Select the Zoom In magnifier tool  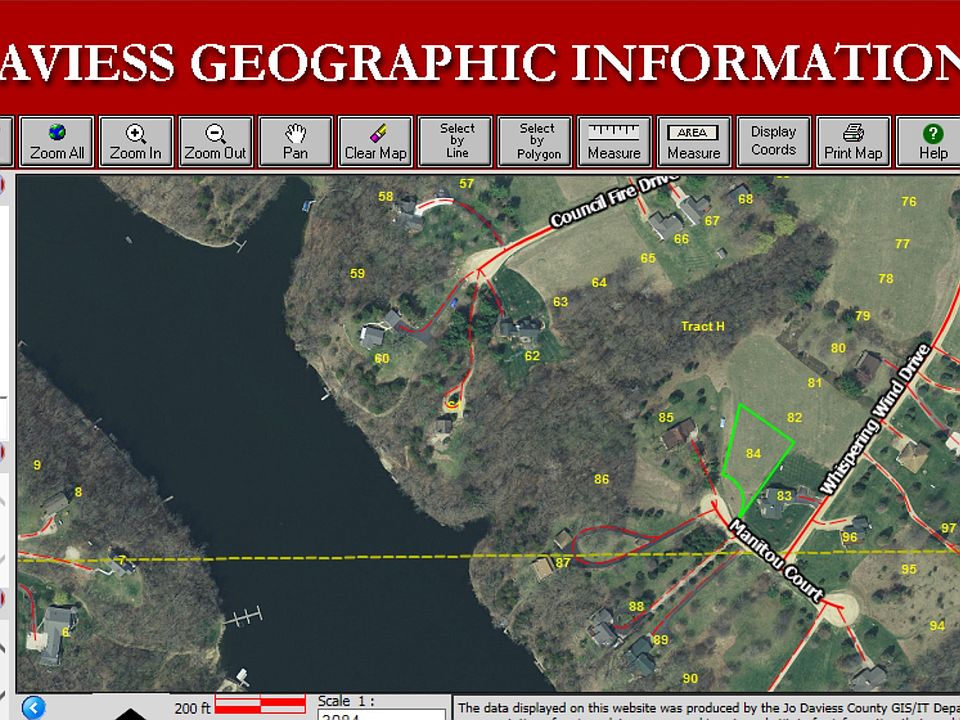click(136, 141)
